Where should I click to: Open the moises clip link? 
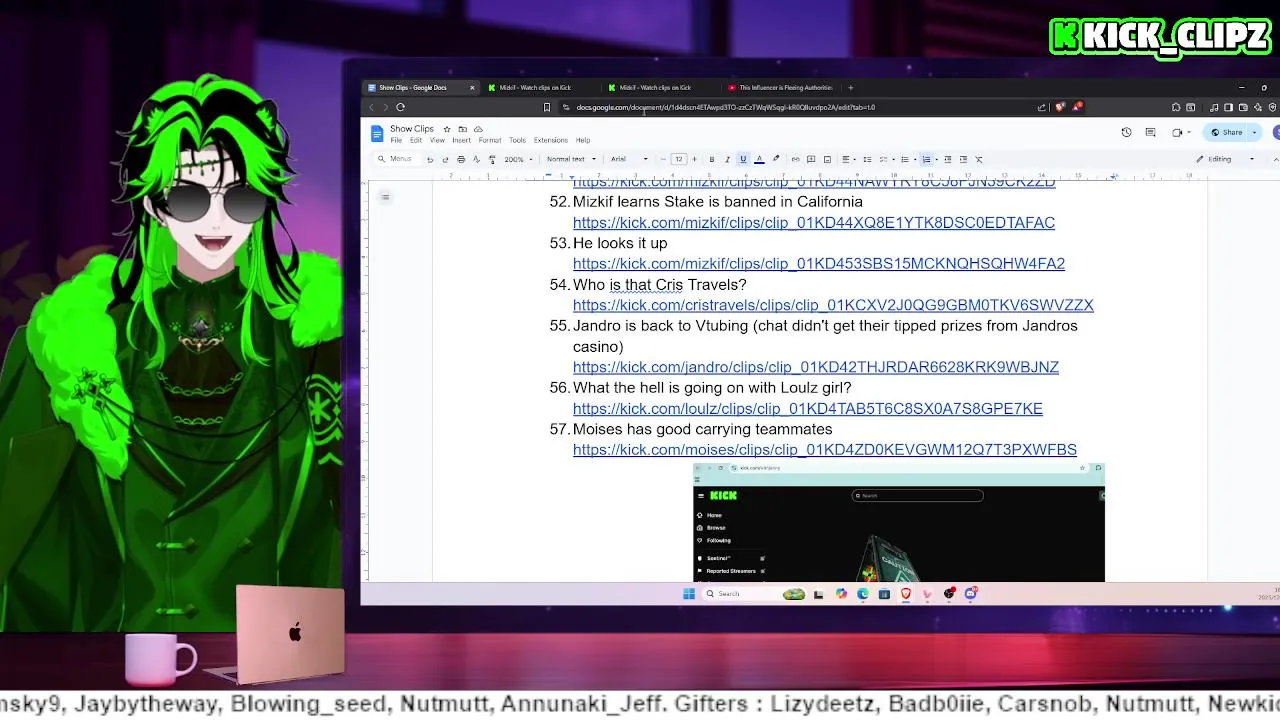[x=825, y=450]
